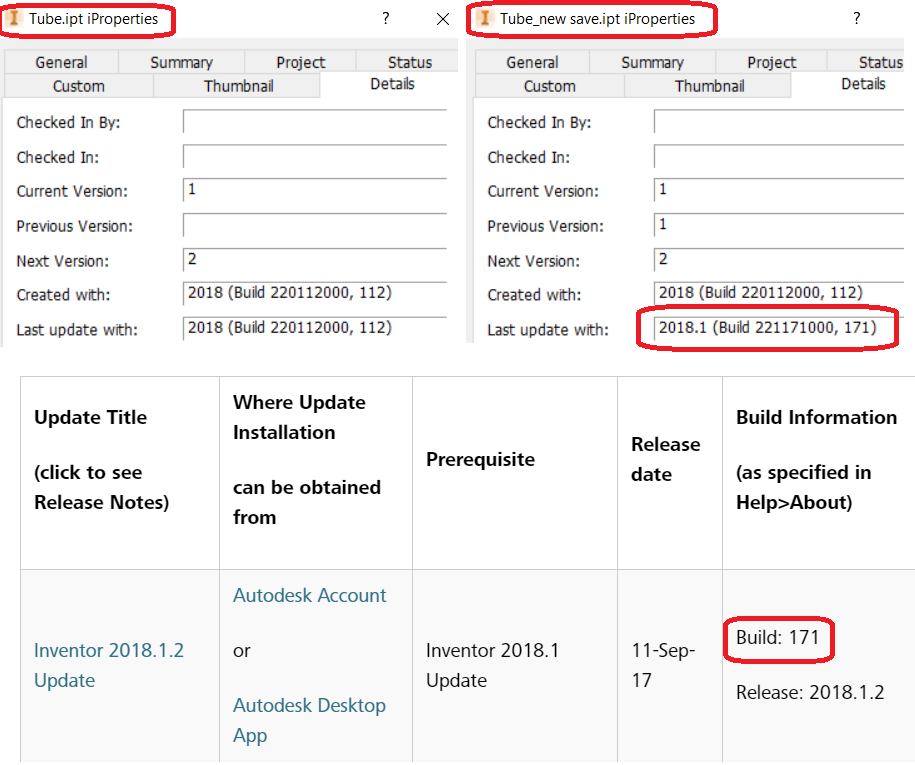Close the Tube.ipt iProperties dialog

443,19
